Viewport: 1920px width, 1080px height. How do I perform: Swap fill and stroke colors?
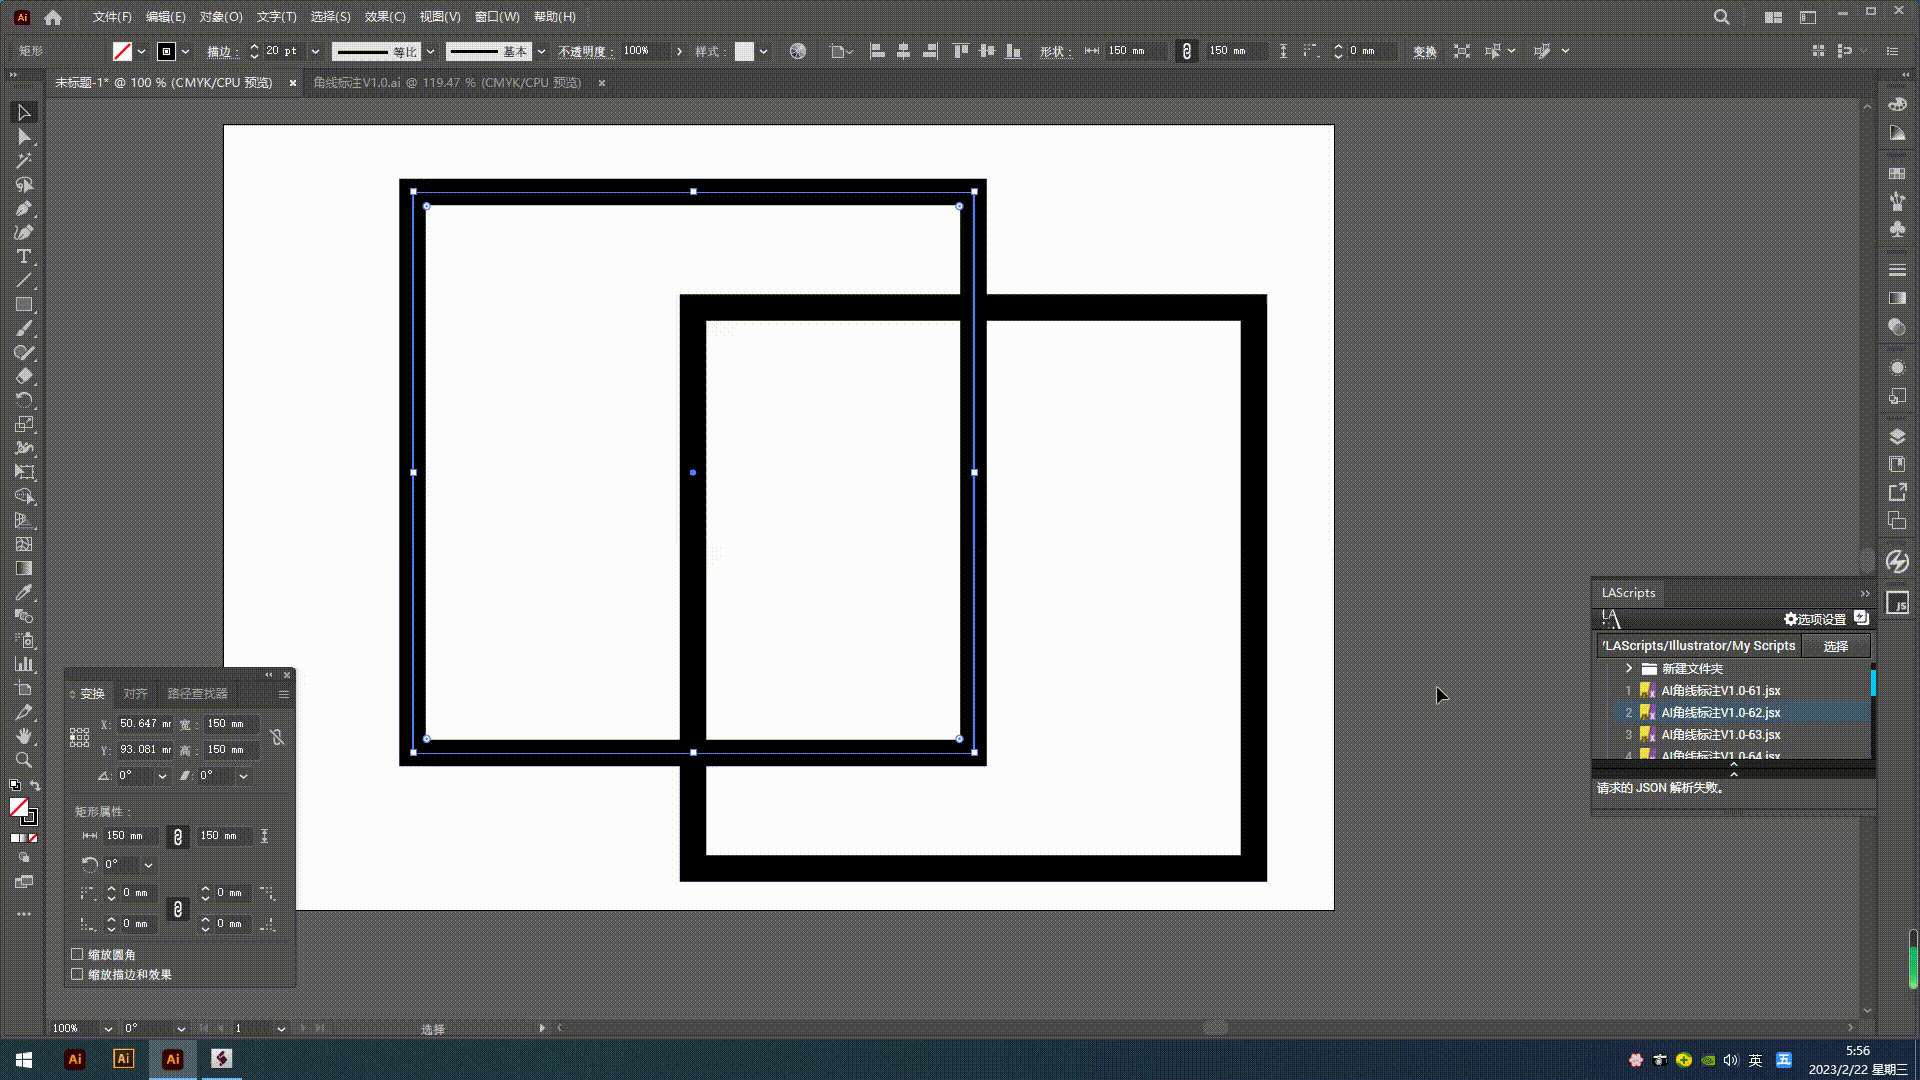point(35,786)
